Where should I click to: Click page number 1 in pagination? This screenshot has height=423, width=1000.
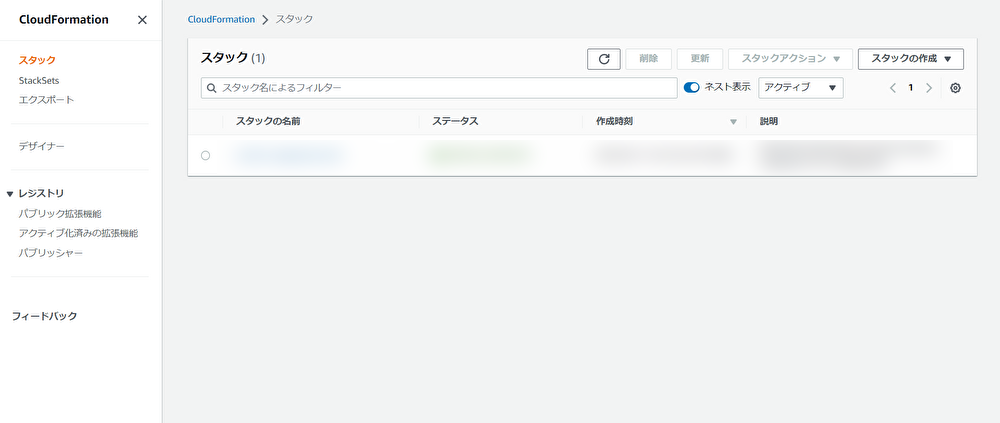pyautogui.click(x=911, y=88)
